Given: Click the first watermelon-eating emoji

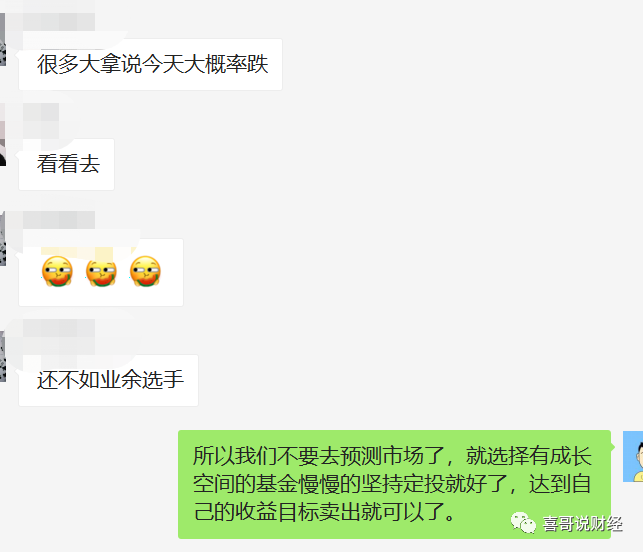Looking at the screenshot, I should pos(57,271).
